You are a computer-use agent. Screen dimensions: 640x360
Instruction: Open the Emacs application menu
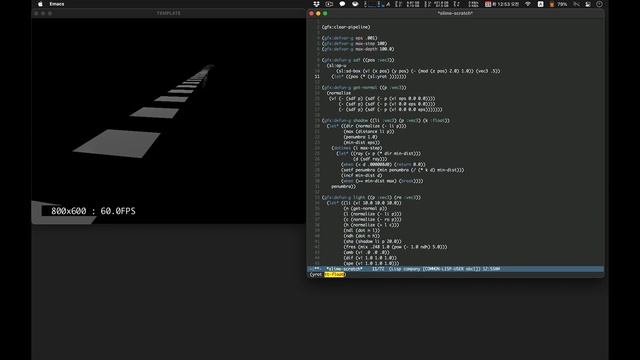(x=57, y=4)
